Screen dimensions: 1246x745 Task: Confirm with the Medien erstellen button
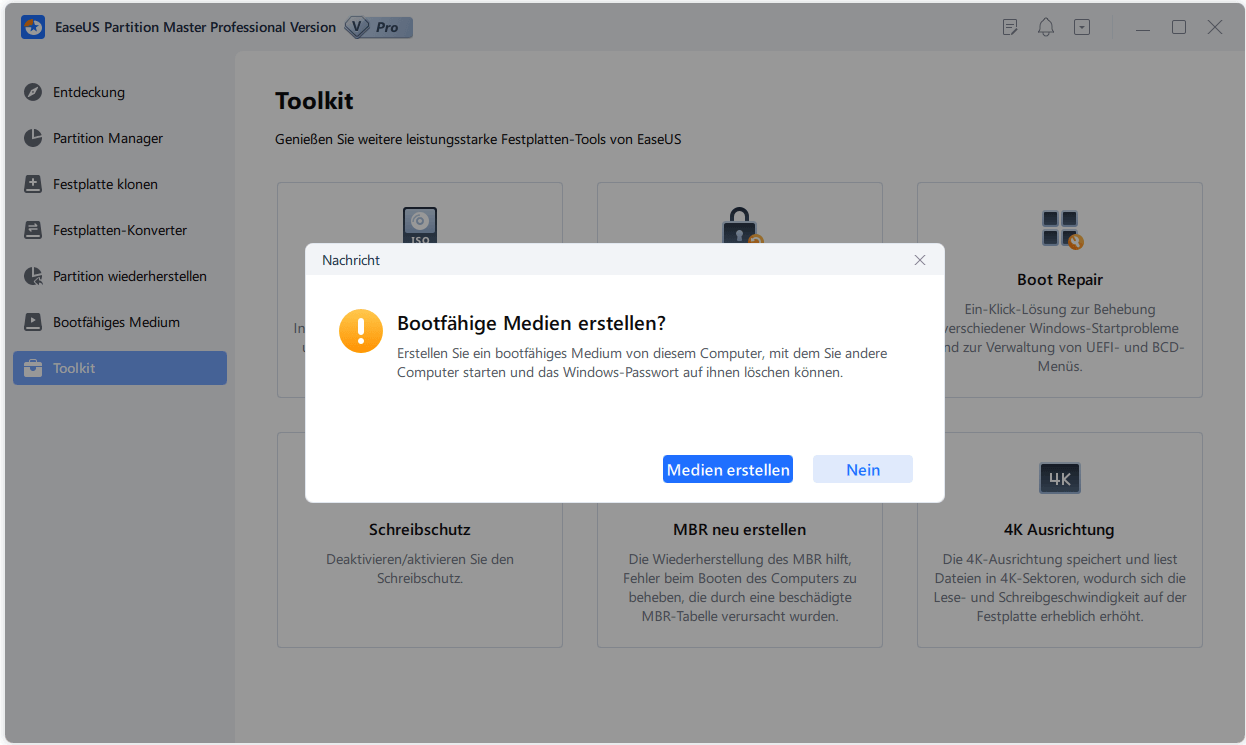728,470
